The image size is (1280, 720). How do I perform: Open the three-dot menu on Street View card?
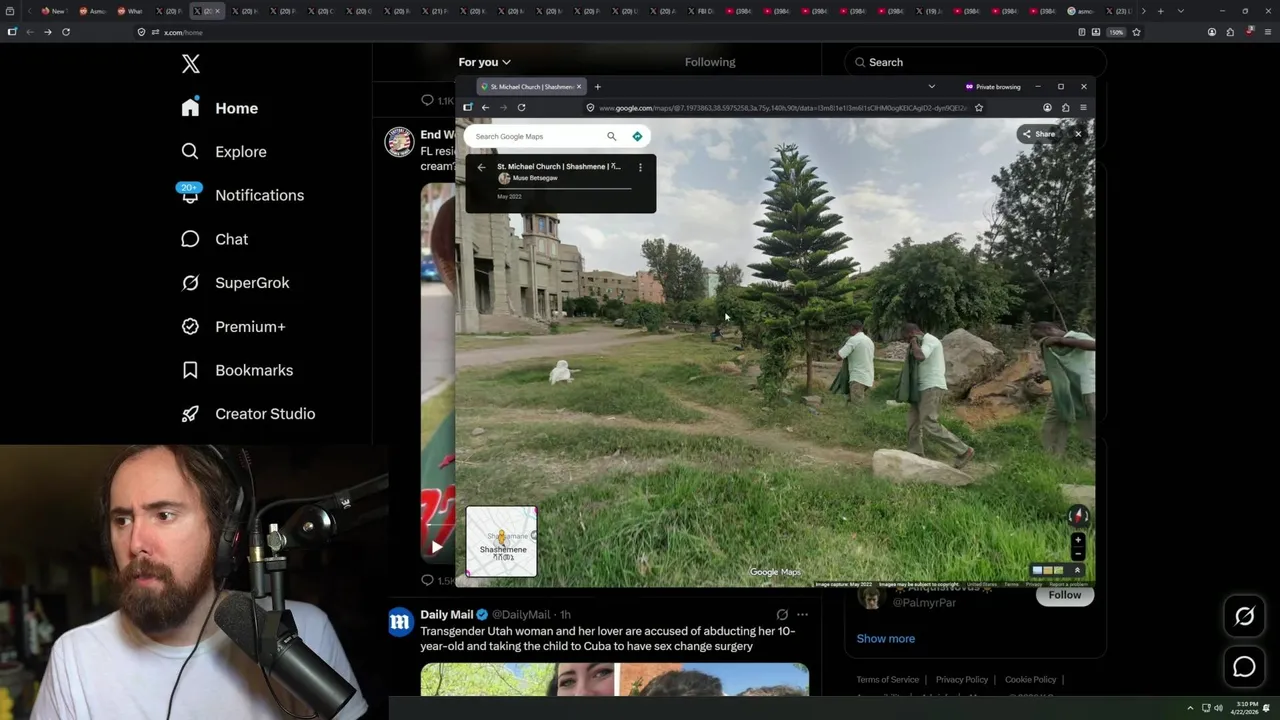pyautogui.click(x=640, y=167)
